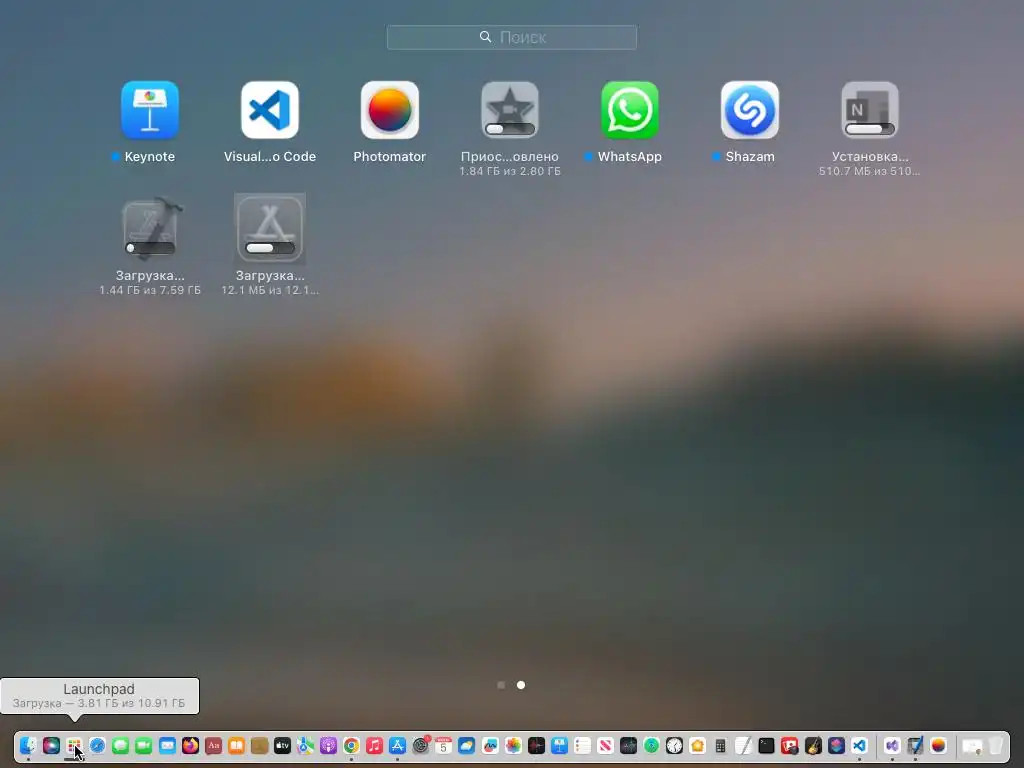Open Shortcuts app in the Dock
Image resolution: width=1024 pixels, height=768 pixels.
pyautogui.click(x=837, y=745)
